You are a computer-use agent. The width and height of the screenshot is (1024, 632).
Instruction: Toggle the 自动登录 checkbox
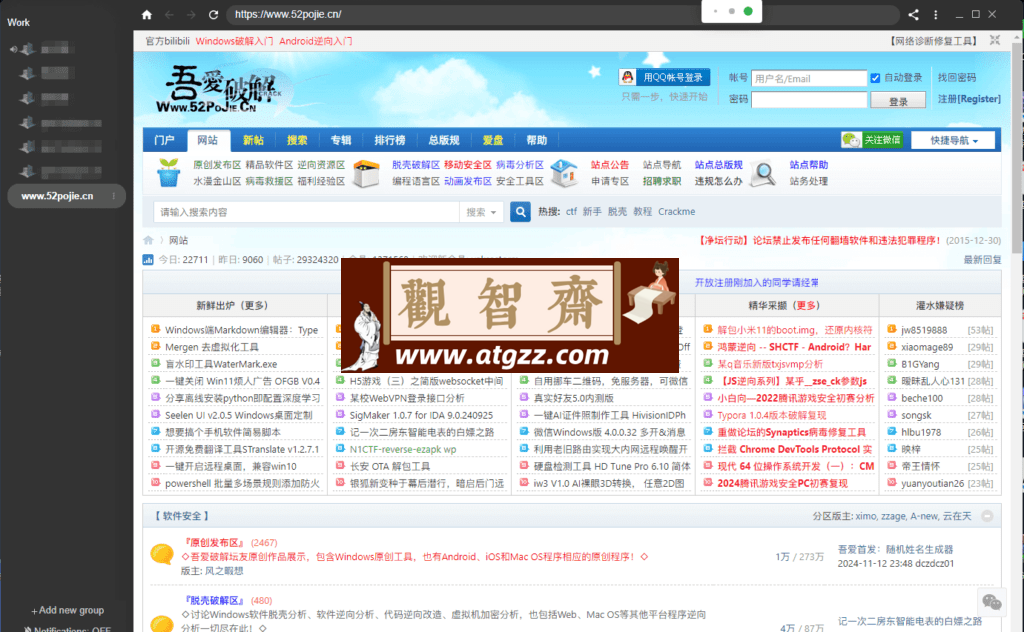[x=875, y=78]
